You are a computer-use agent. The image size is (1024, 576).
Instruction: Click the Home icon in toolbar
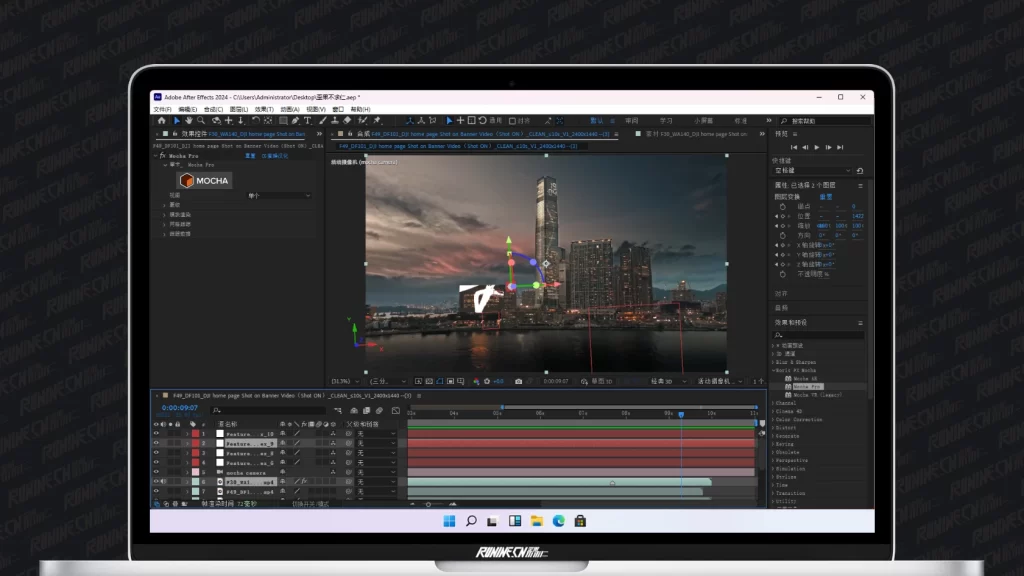click(x=161, y=120)
